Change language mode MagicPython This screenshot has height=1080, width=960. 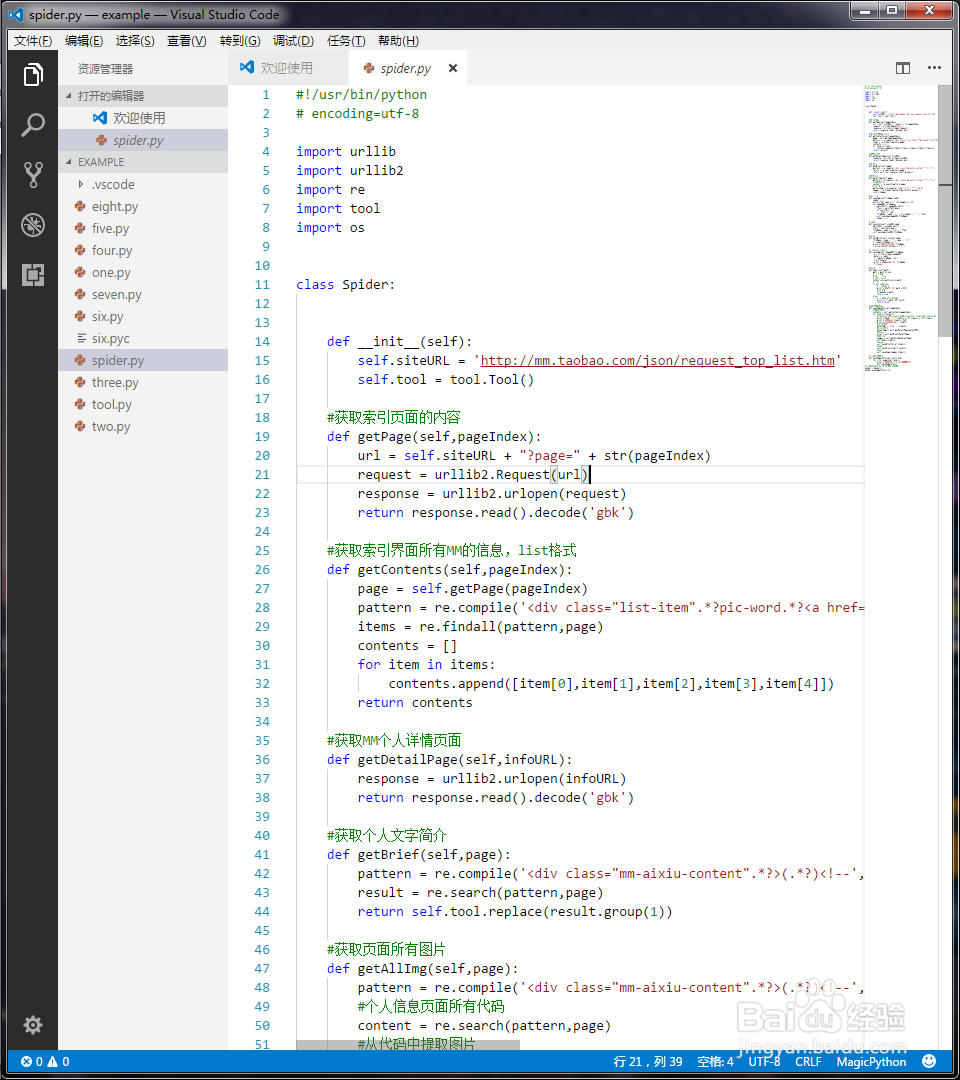pos(871,1061)
